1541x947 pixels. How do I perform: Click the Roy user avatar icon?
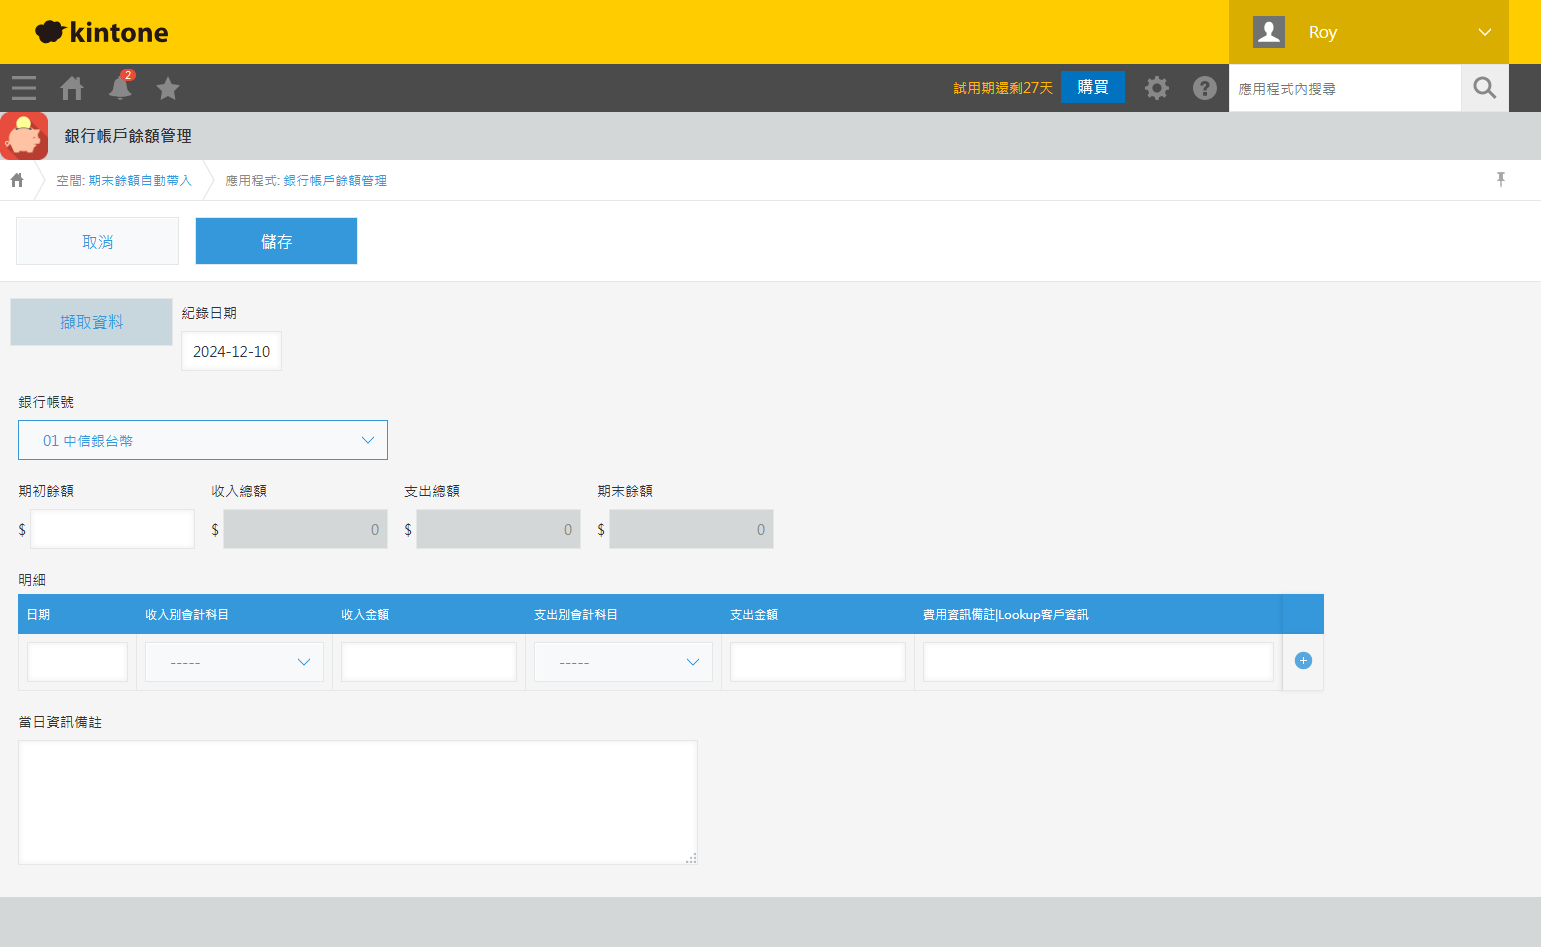pyautogui.click(x=1269, y=32)
